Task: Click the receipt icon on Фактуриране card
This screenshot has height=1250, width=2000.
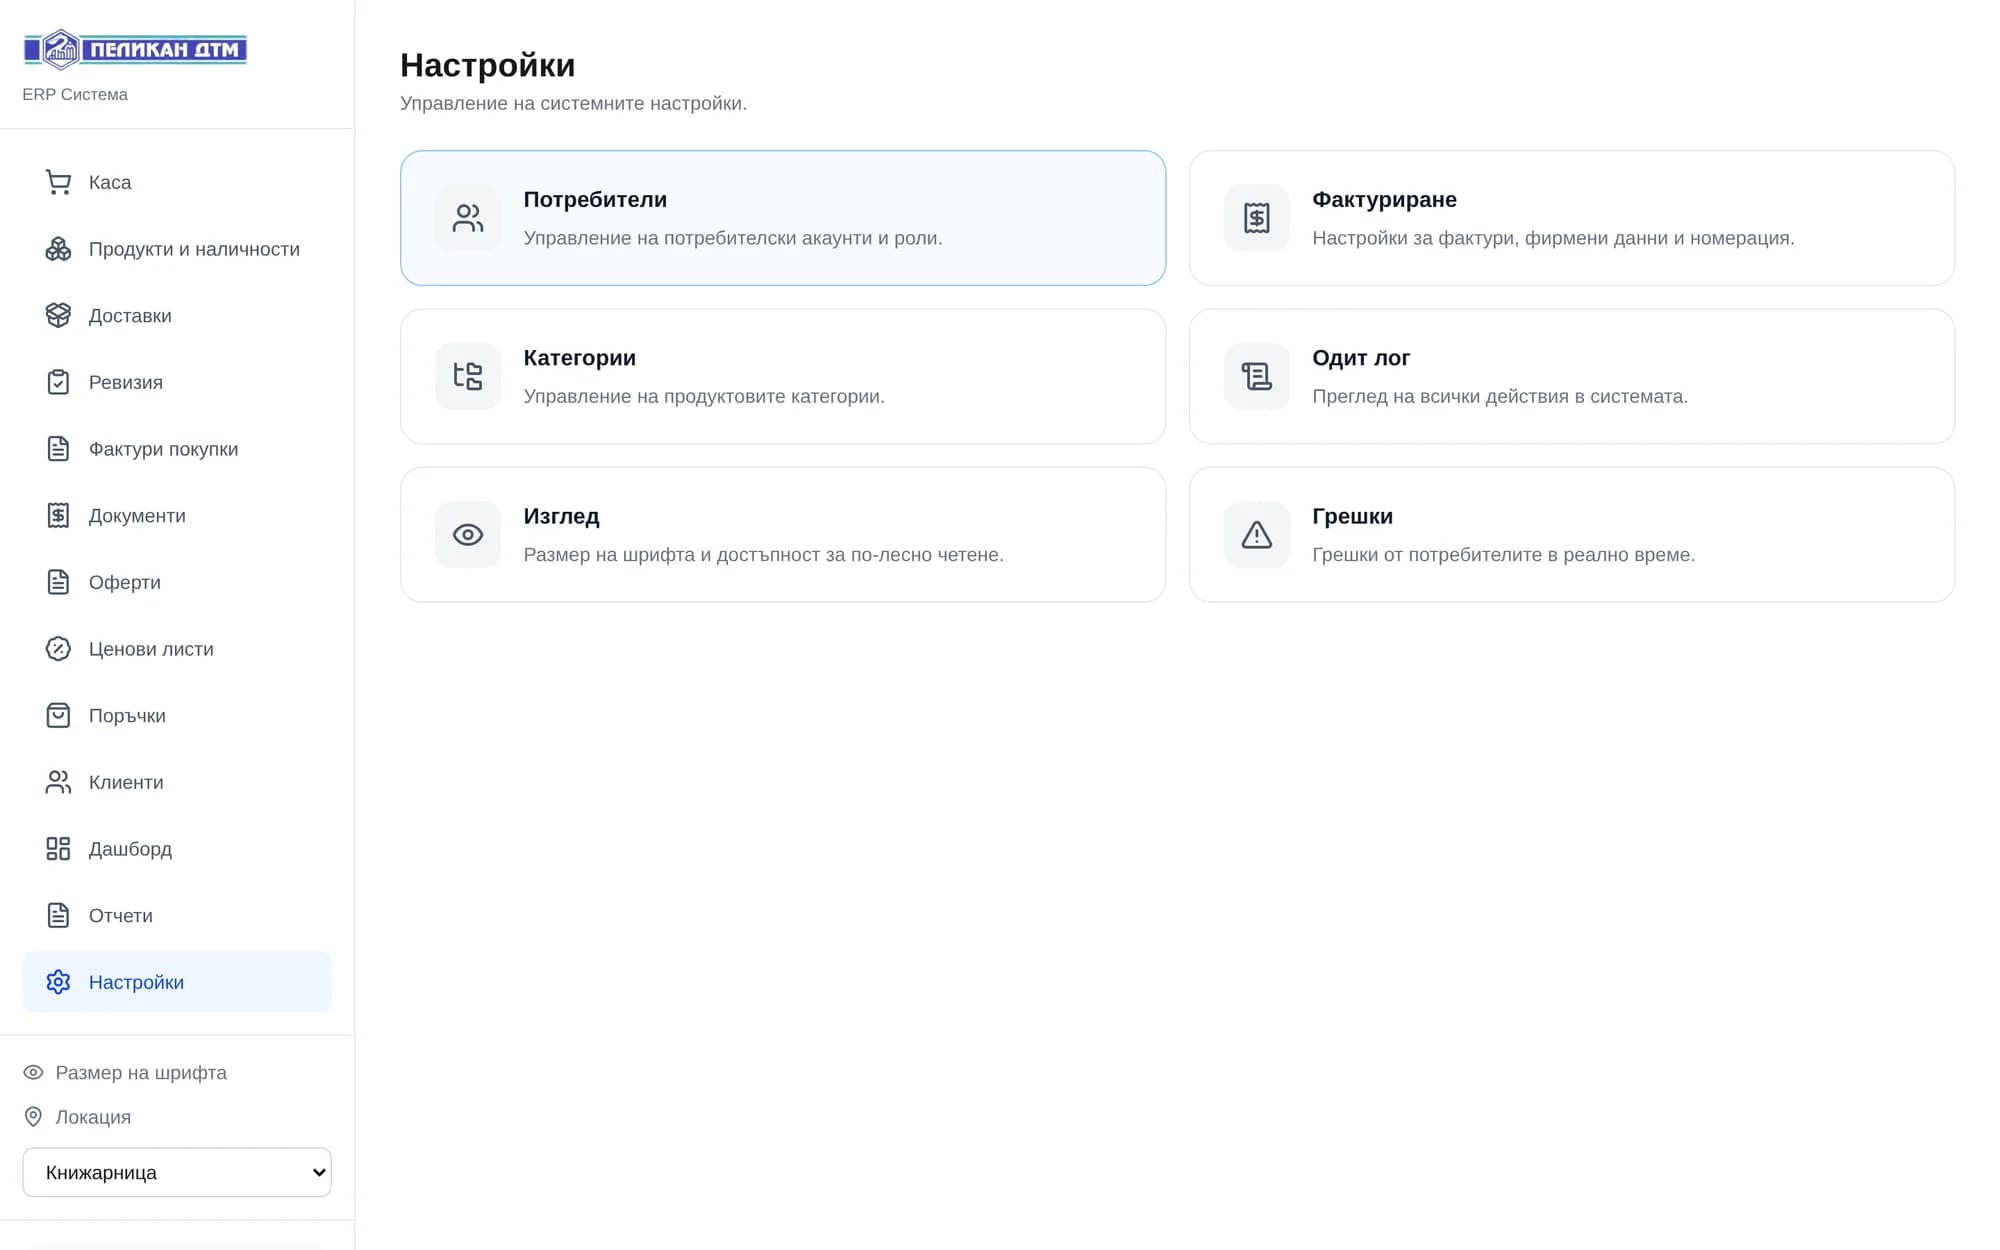Action: [x=1257, y=218]
